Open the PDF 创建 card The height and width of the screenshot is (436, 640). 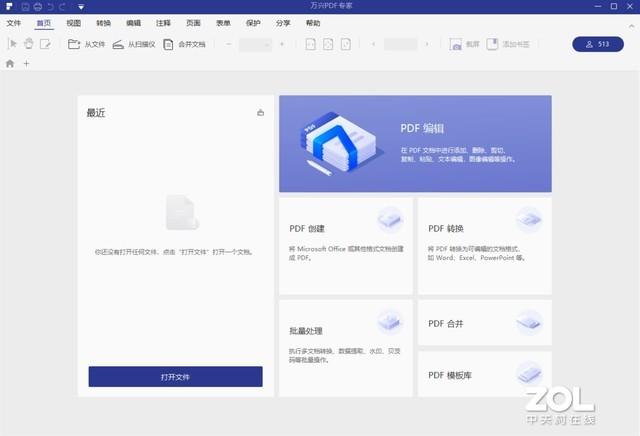[x=346, y=246]
